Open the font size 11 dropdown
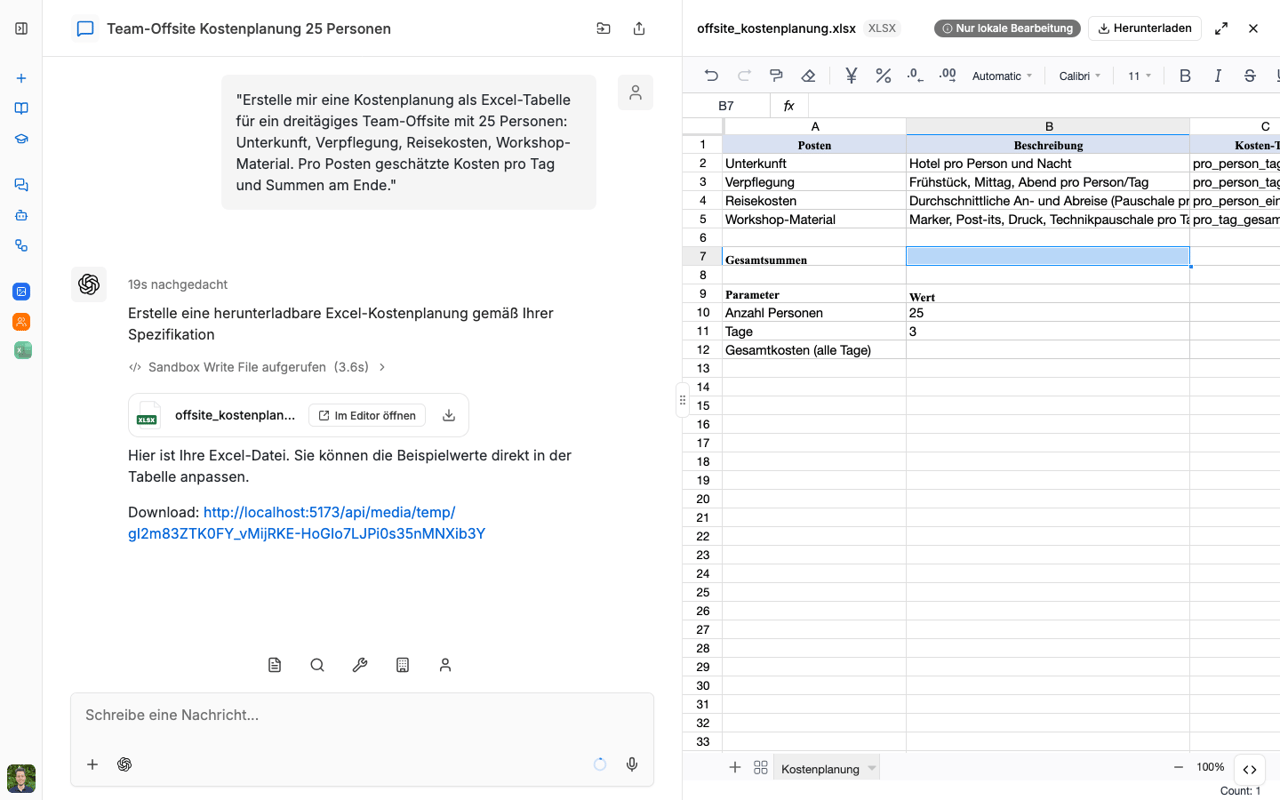The image size is (1280, 800). pos(1140,76)
